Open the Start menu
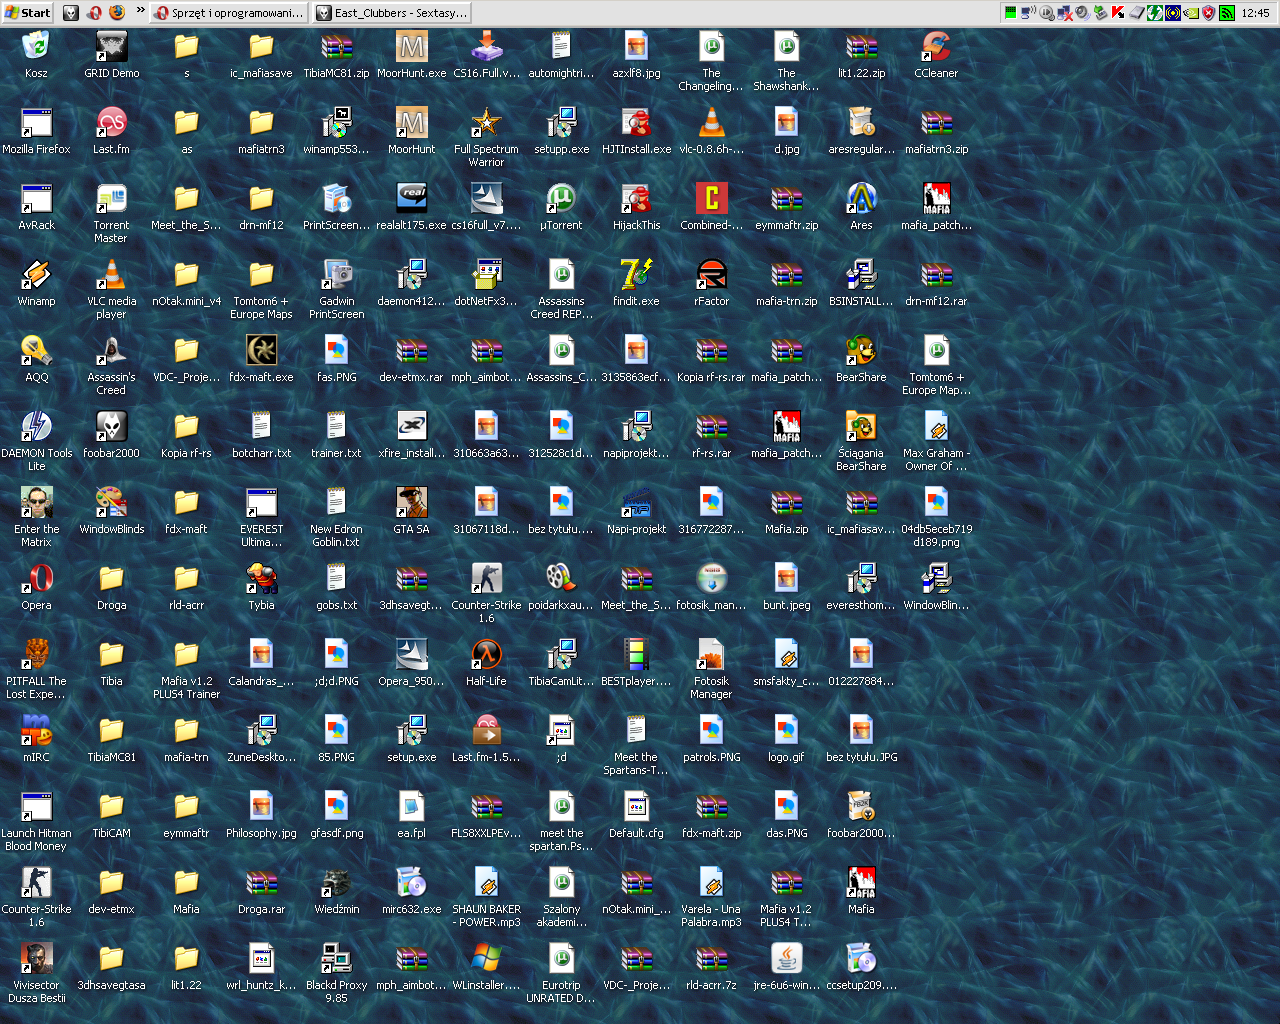This screenshot has height=1024, width=1280. coord(27,13)
